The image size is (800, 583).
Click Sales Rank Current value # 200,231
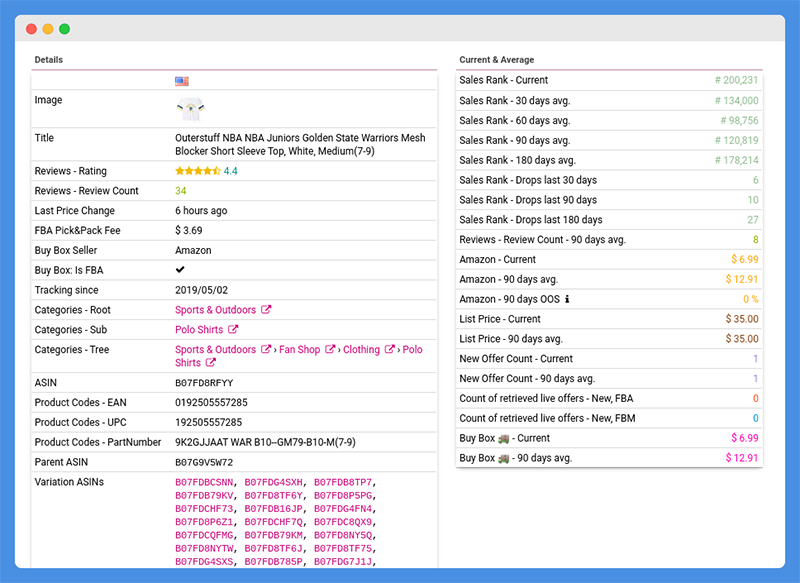tap(736, 80)
